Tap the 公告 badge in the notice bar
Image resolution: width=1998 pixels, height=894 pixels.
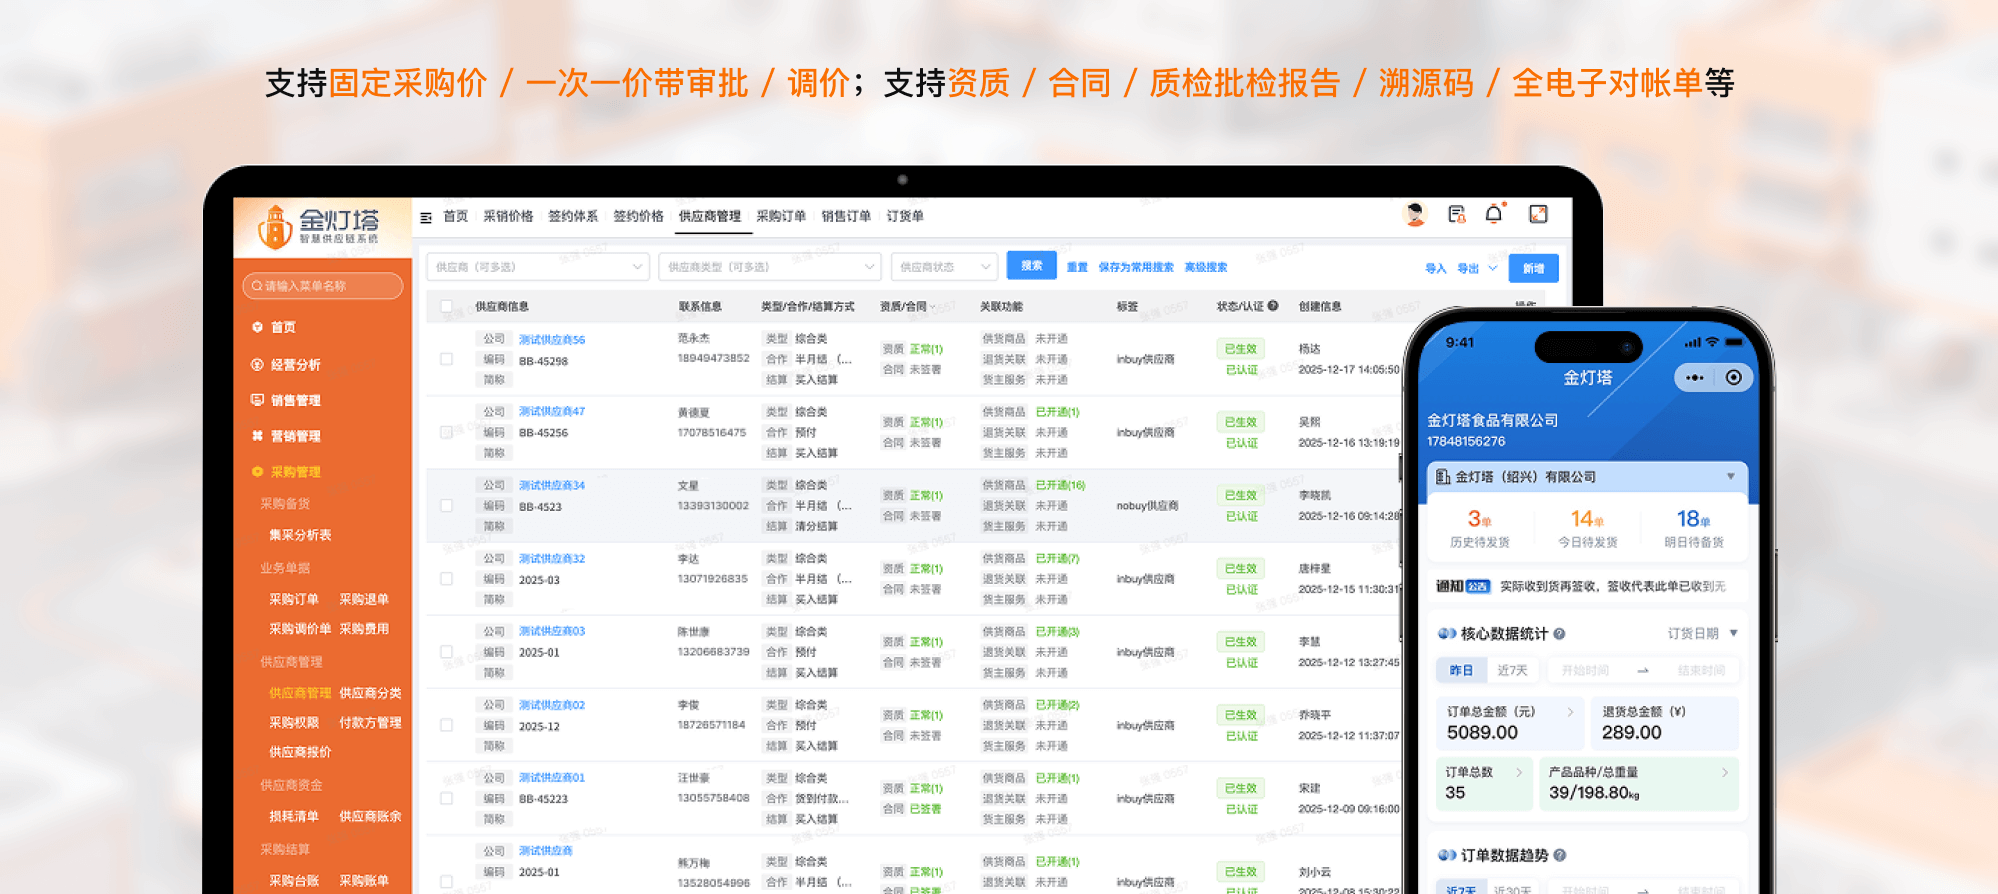(x=1478, y=587)
